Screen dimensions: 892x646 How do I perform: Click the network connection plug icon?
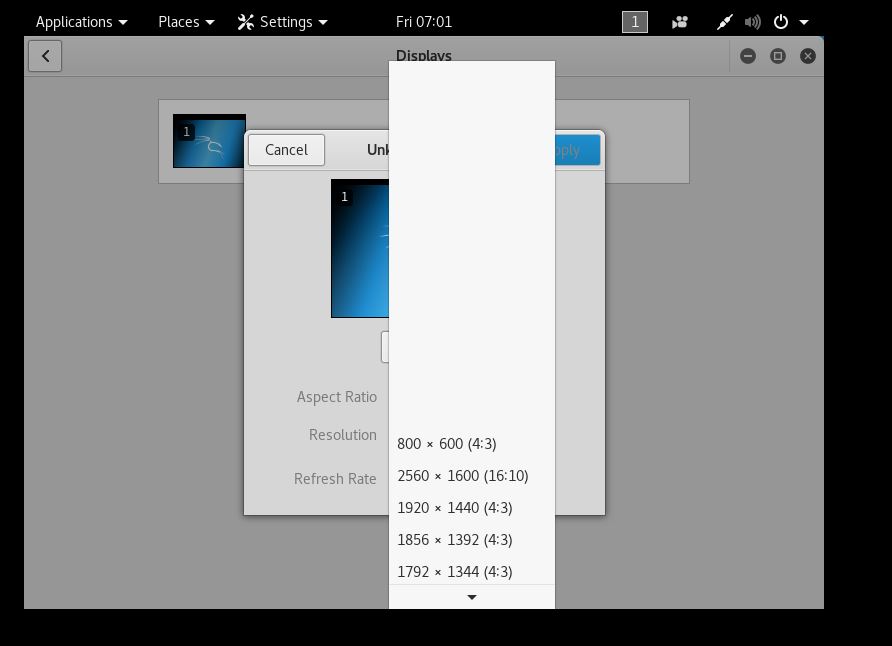pyautogui.click(x=725, y=22)
